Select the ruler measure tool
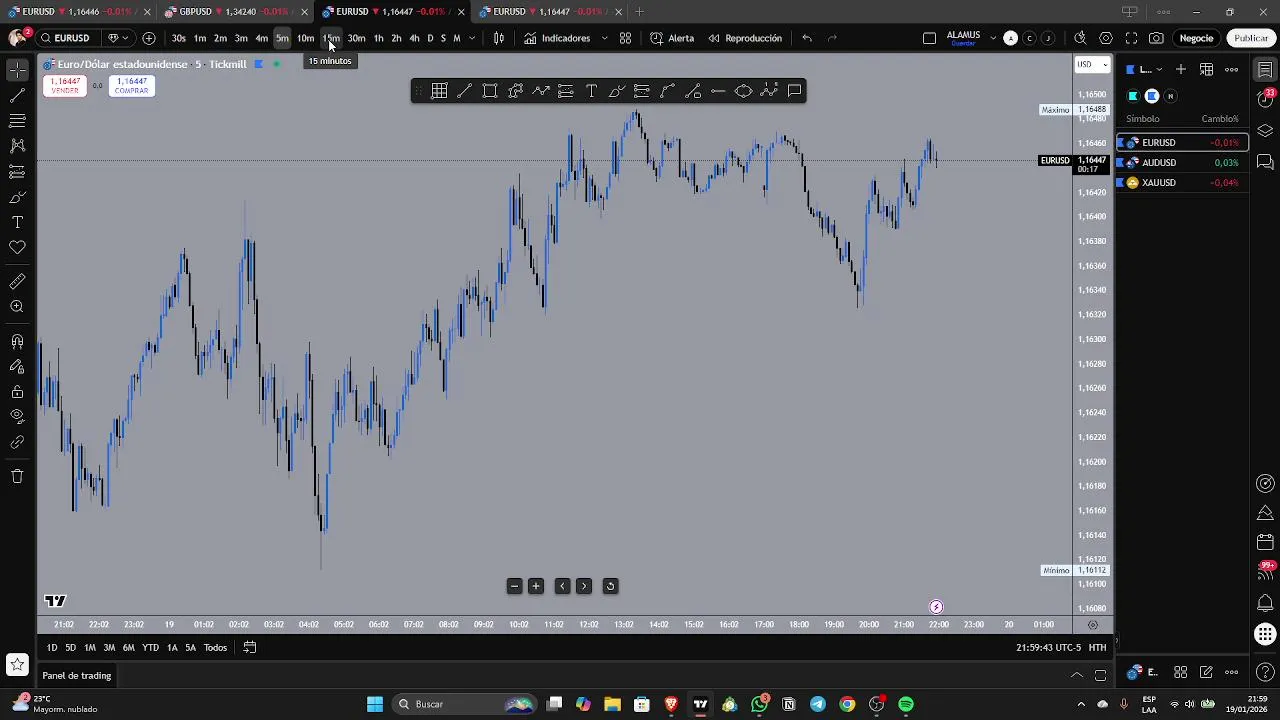Screen dimensions: 1280x720 click(17, 282)
